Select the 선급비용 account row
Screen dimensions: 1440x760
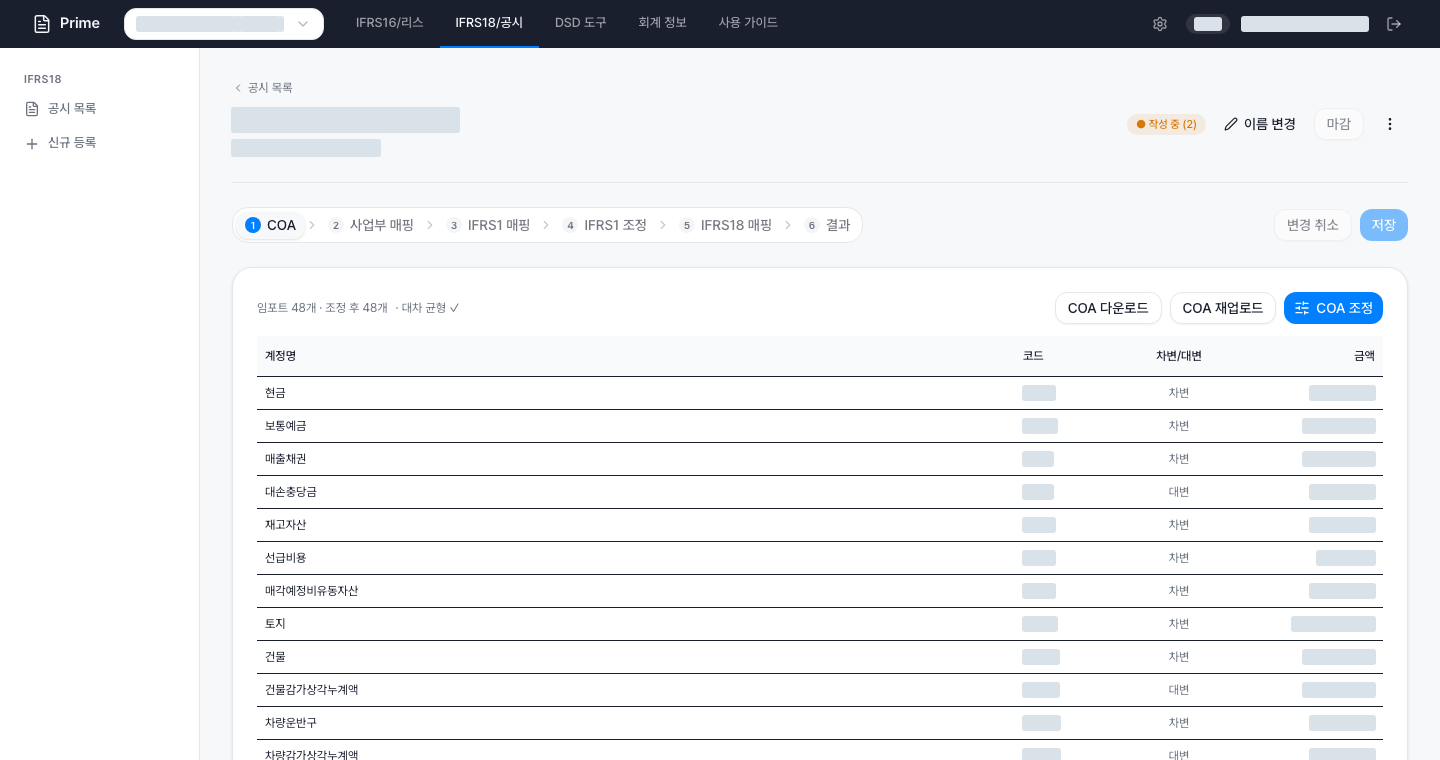click(820, 558)
